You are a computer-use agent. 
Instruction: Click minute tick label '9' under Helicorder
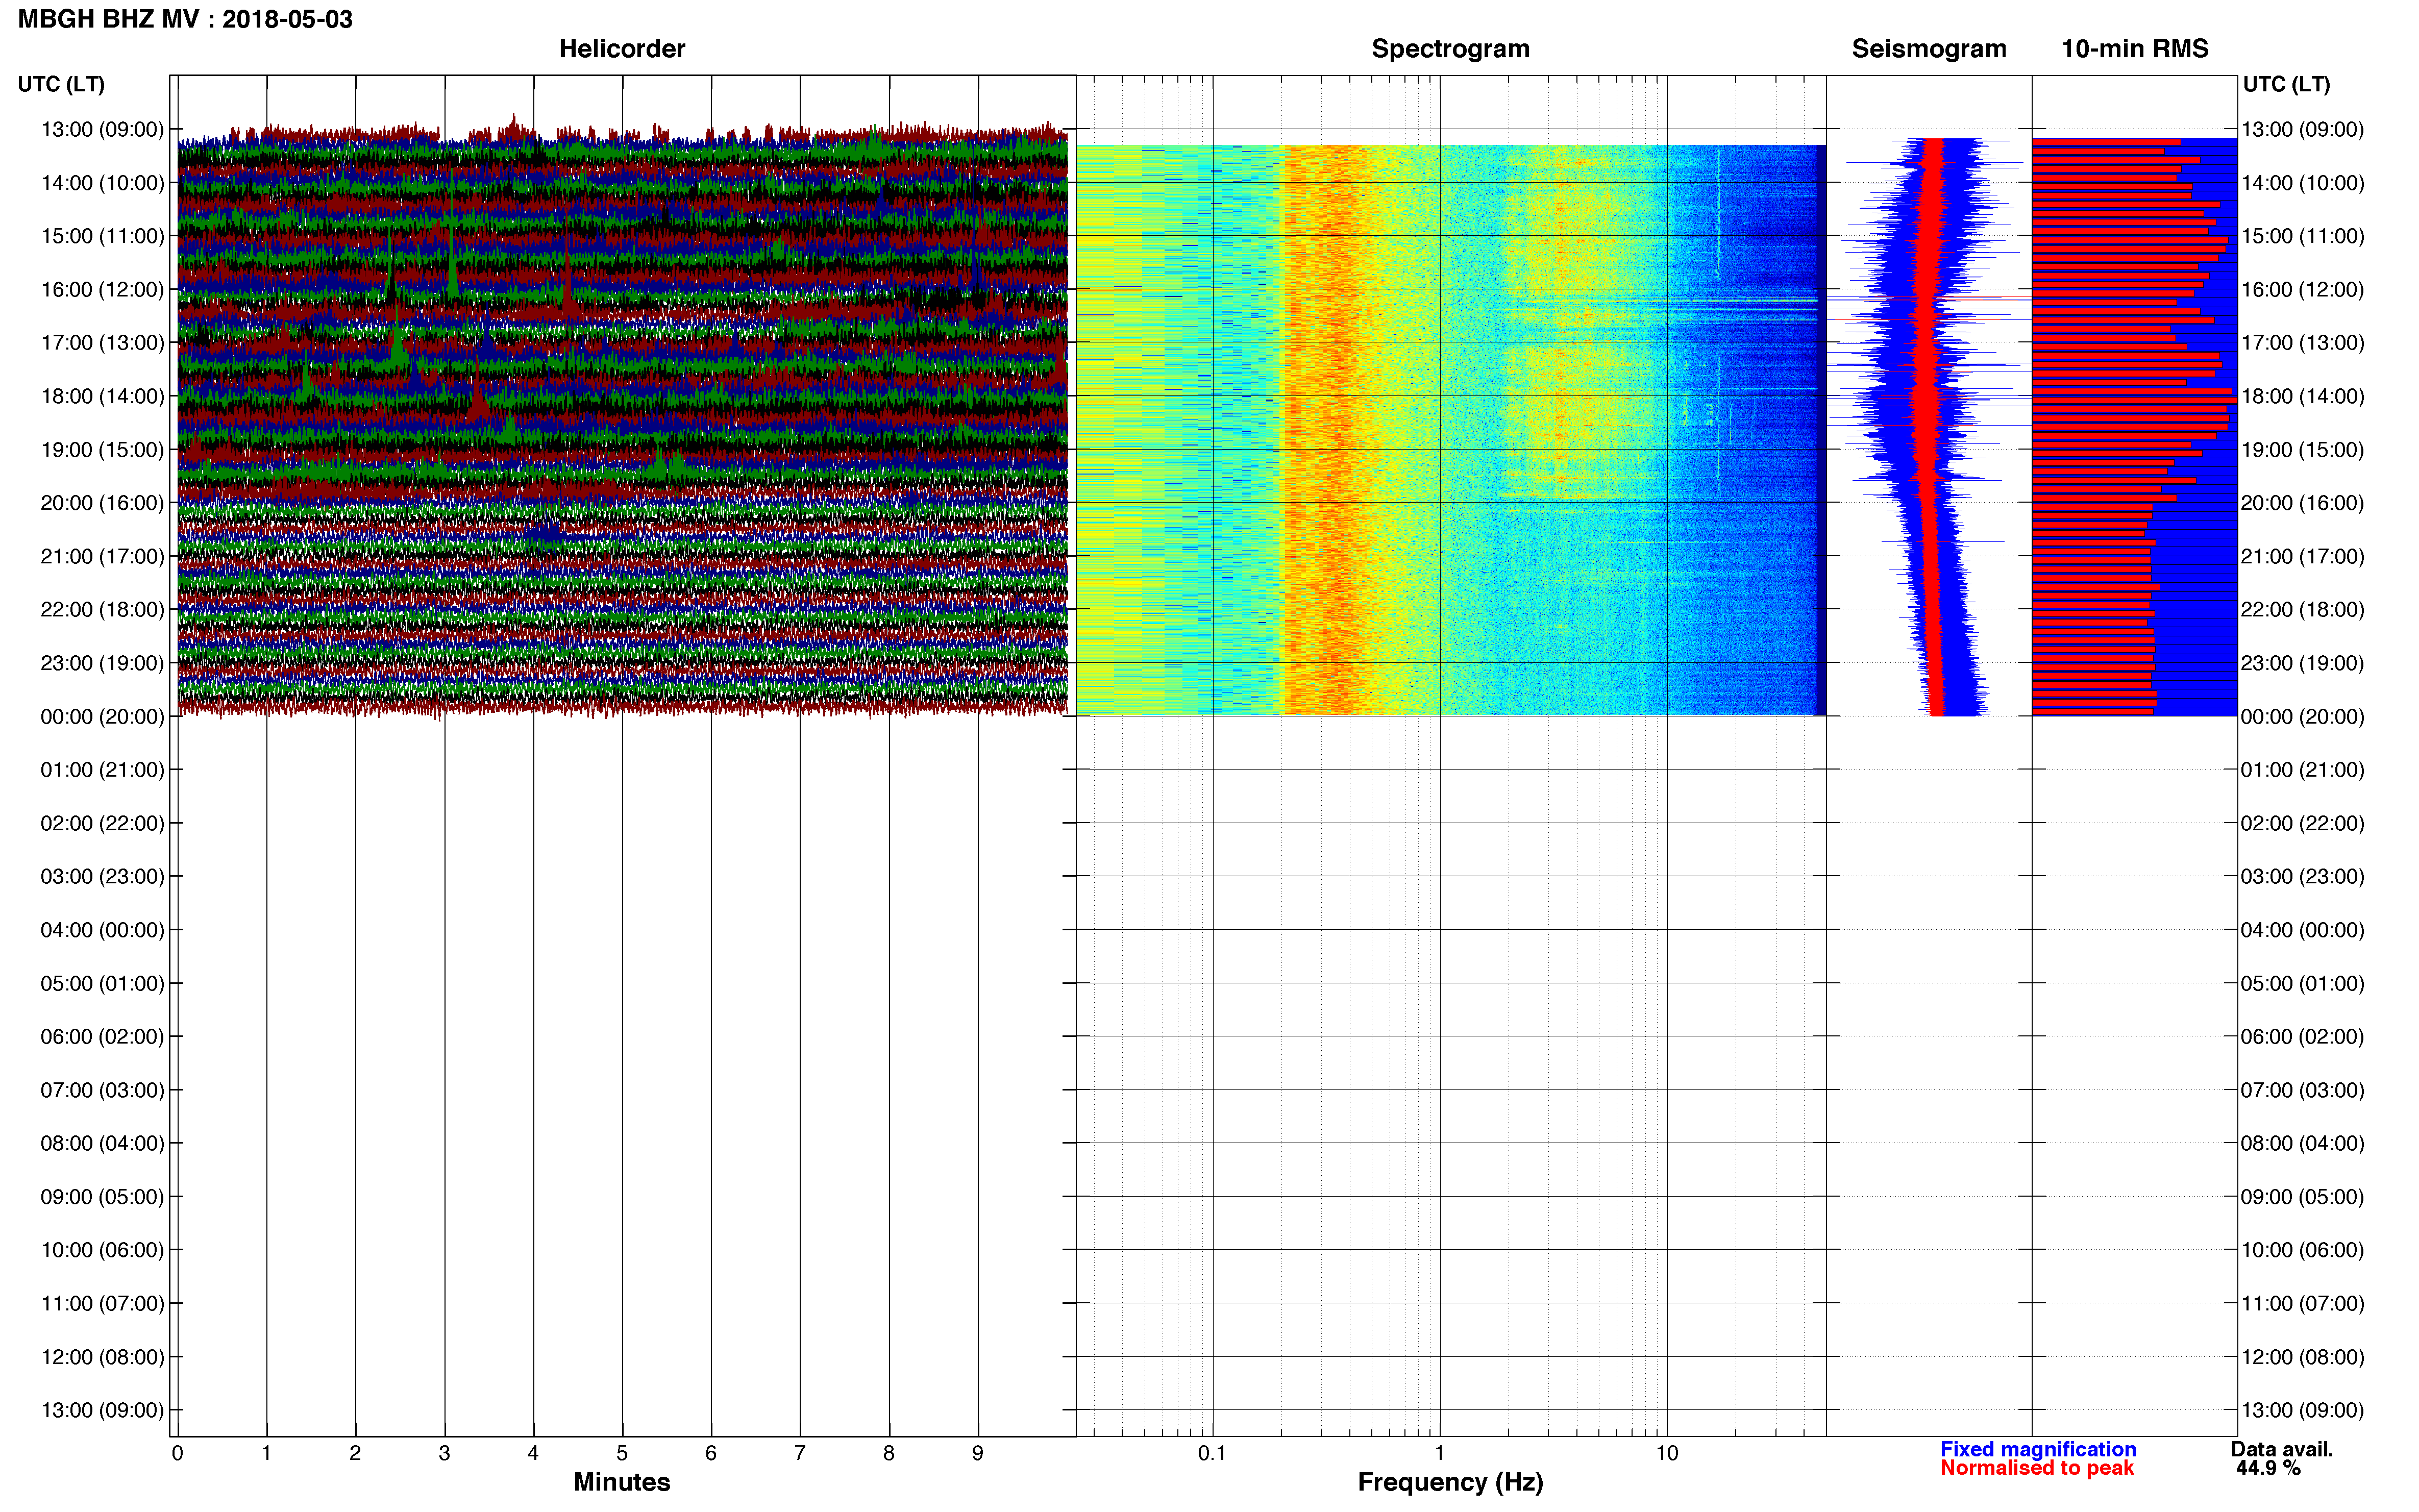coord(978,1453)
